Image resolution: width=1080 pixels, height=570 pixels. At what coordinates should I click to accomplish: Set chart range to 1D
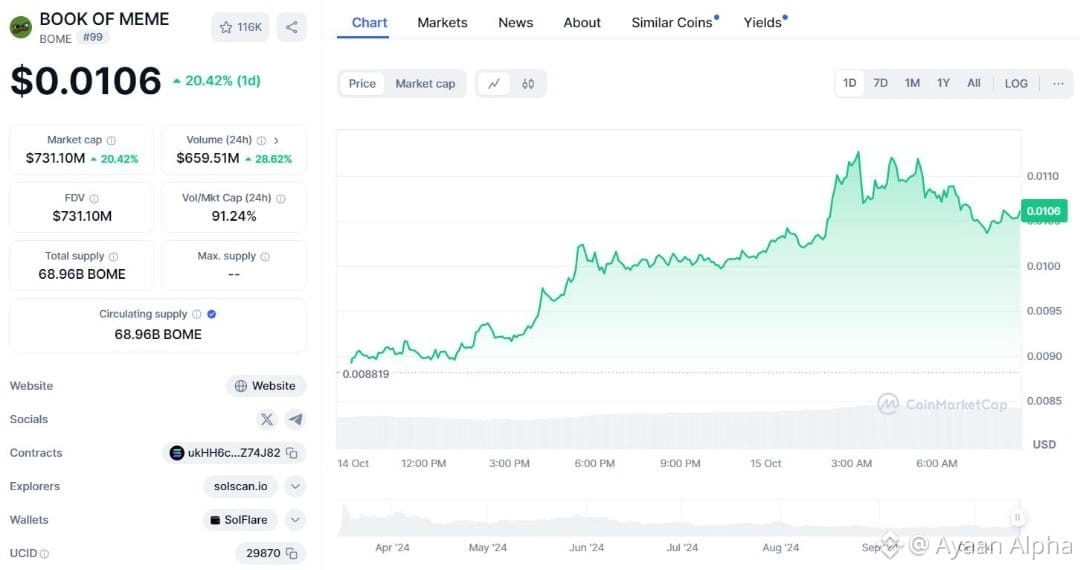(850, 83)
